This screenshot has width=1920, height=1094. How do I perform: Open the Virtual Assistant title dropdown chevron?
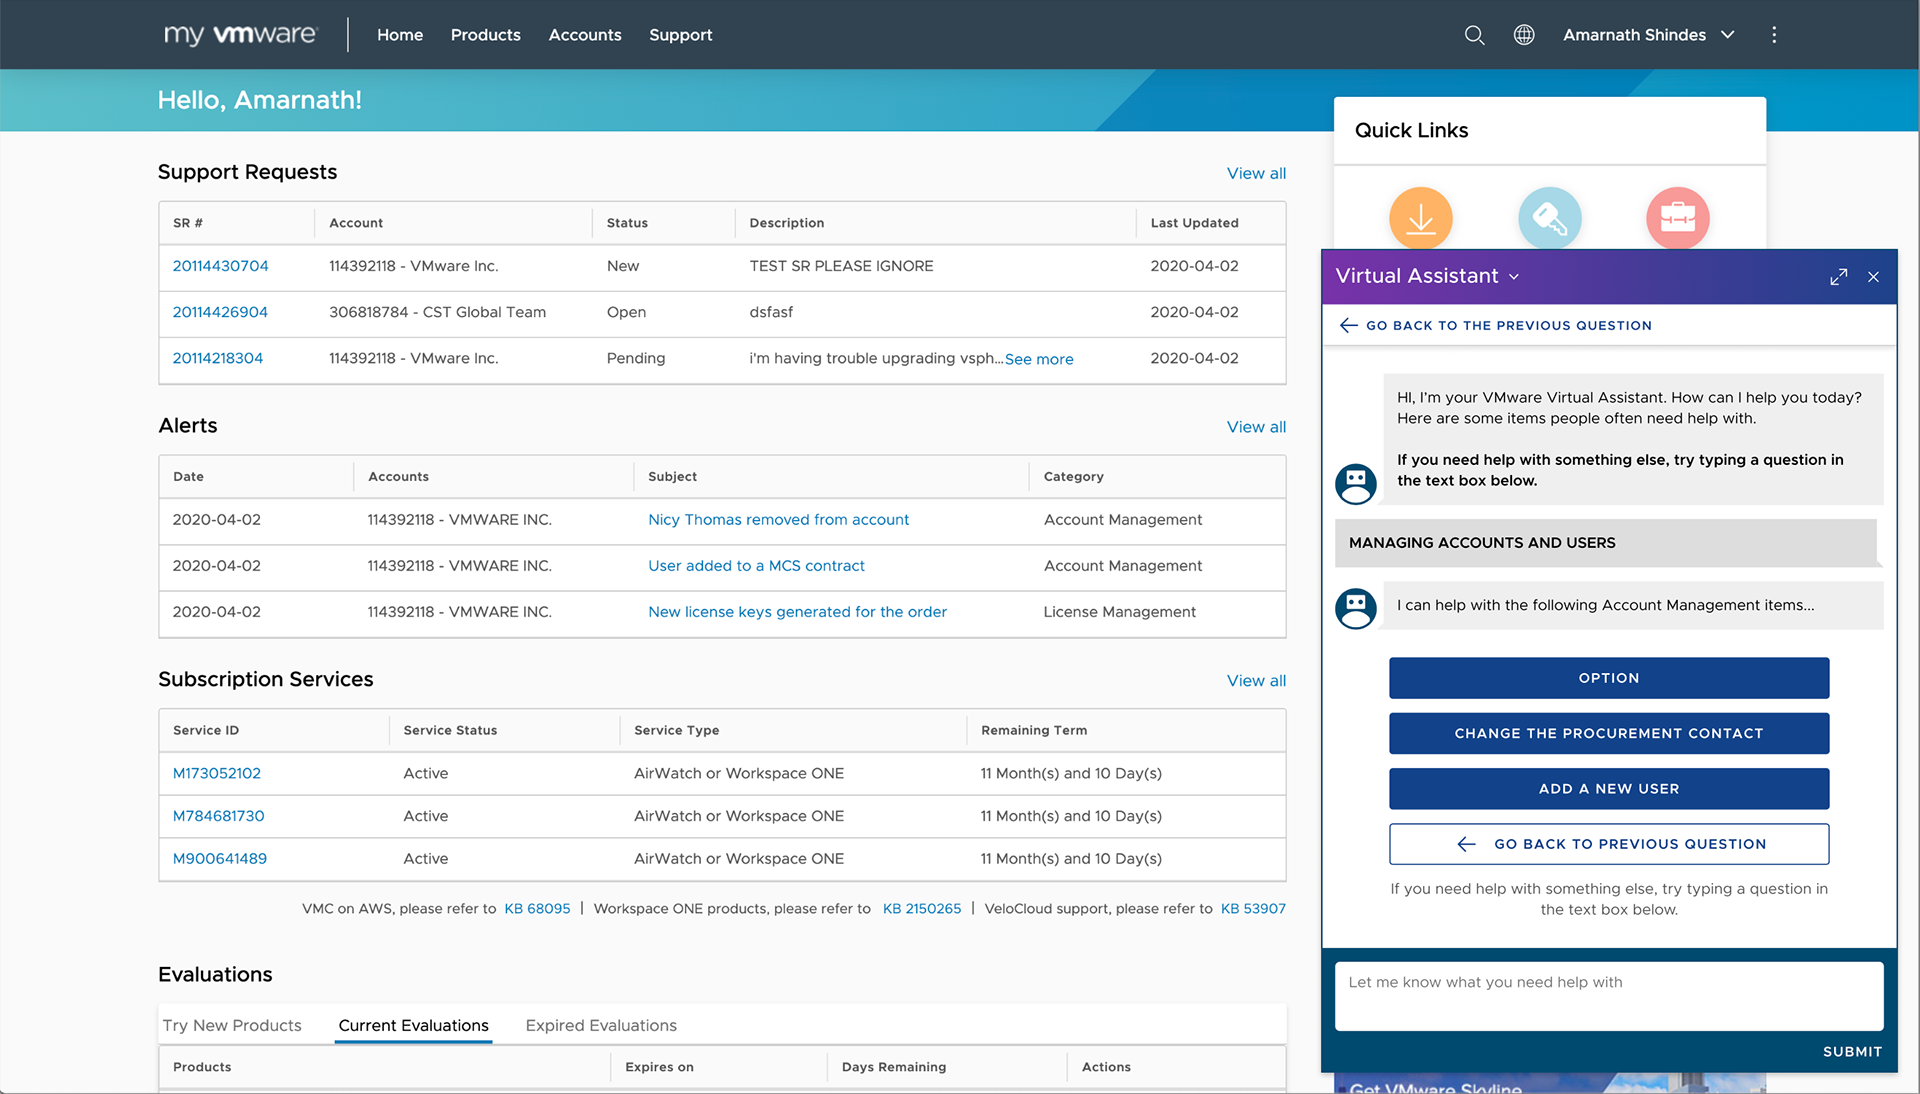[x=1514, y=277]
